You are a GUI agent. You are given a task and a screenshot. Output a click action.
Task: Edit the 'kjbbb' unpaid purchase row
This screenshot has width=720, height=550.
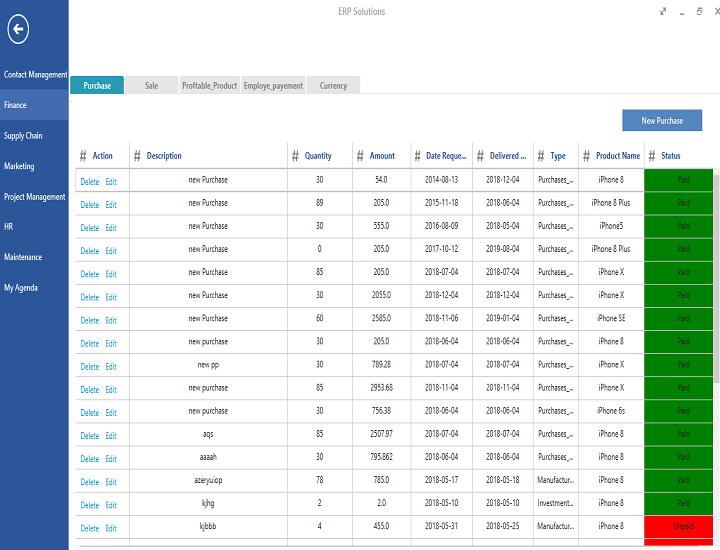111,528
